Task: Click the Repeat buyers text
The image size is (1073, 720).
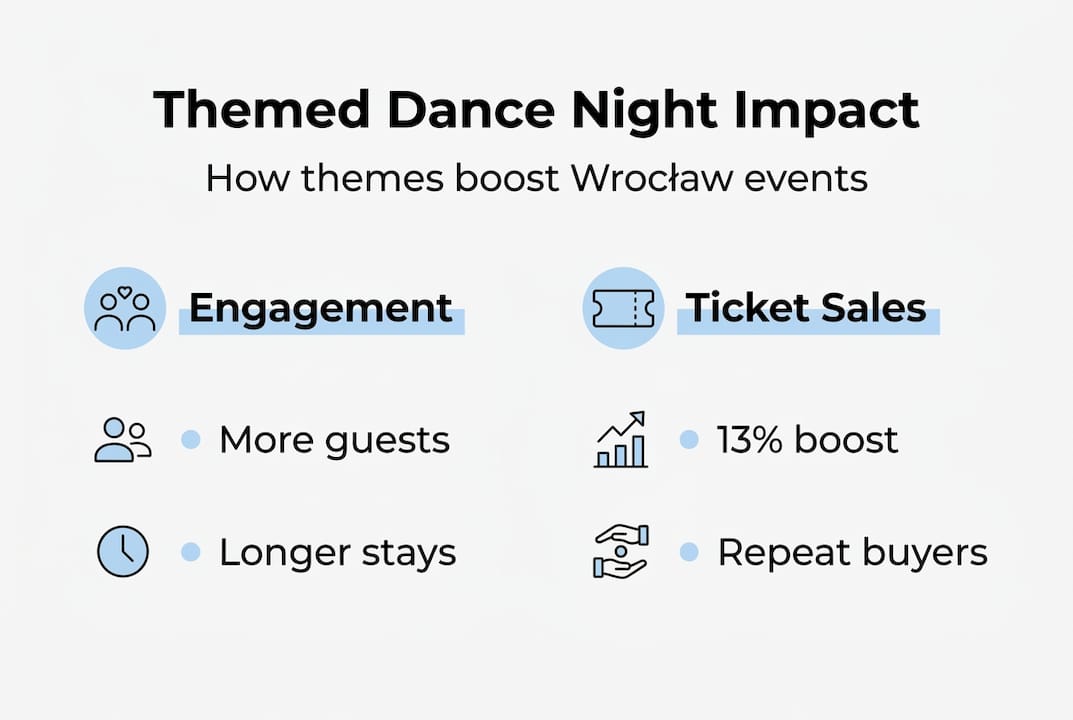Action: [x=852, y=552]
